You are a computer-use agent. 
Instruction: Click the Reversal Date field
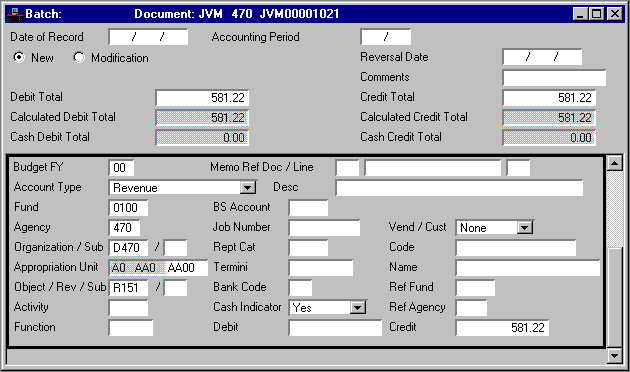point(542,57)
